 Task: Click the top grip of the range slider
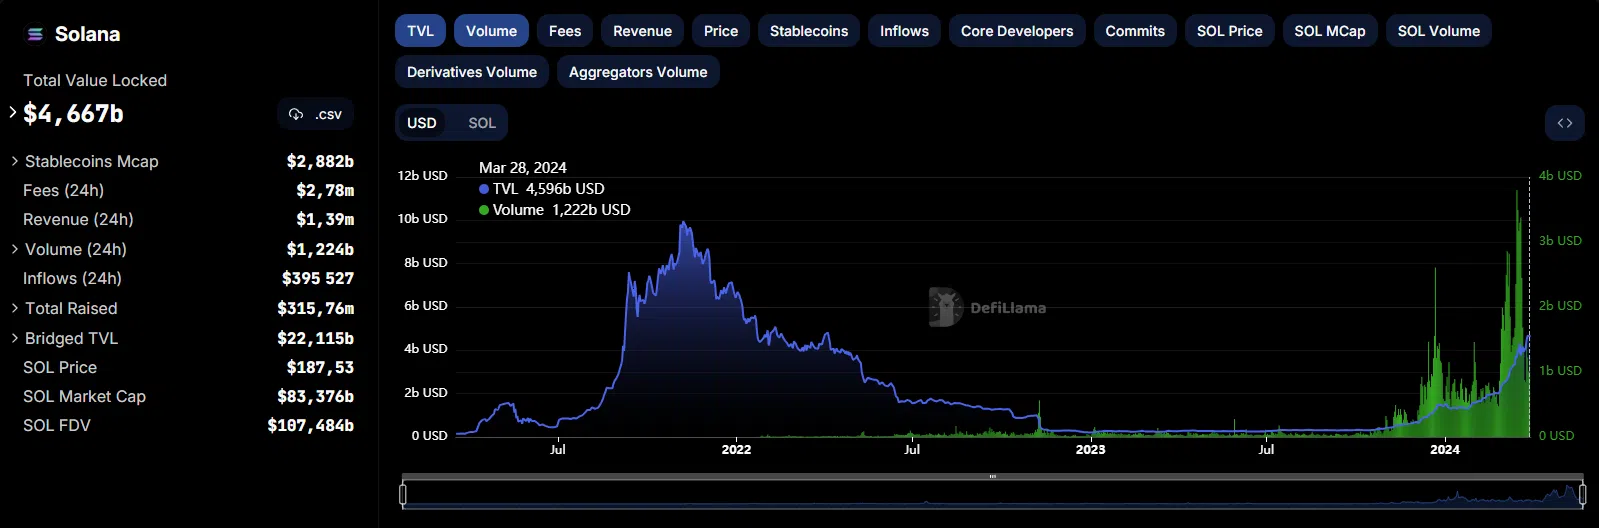[992, 477]
